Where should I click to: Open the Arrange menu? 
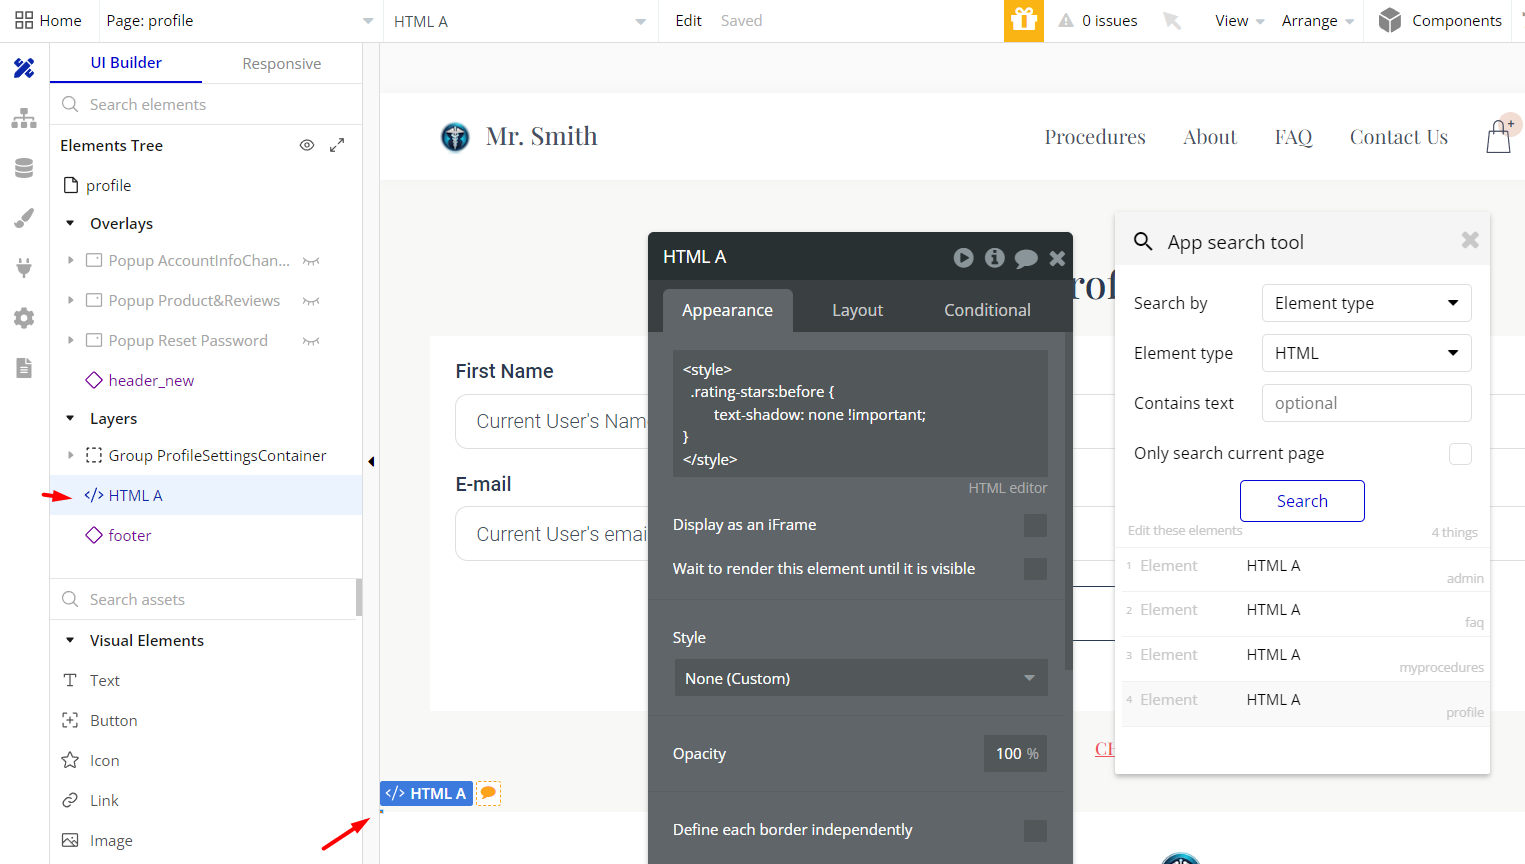point(1318,21)
